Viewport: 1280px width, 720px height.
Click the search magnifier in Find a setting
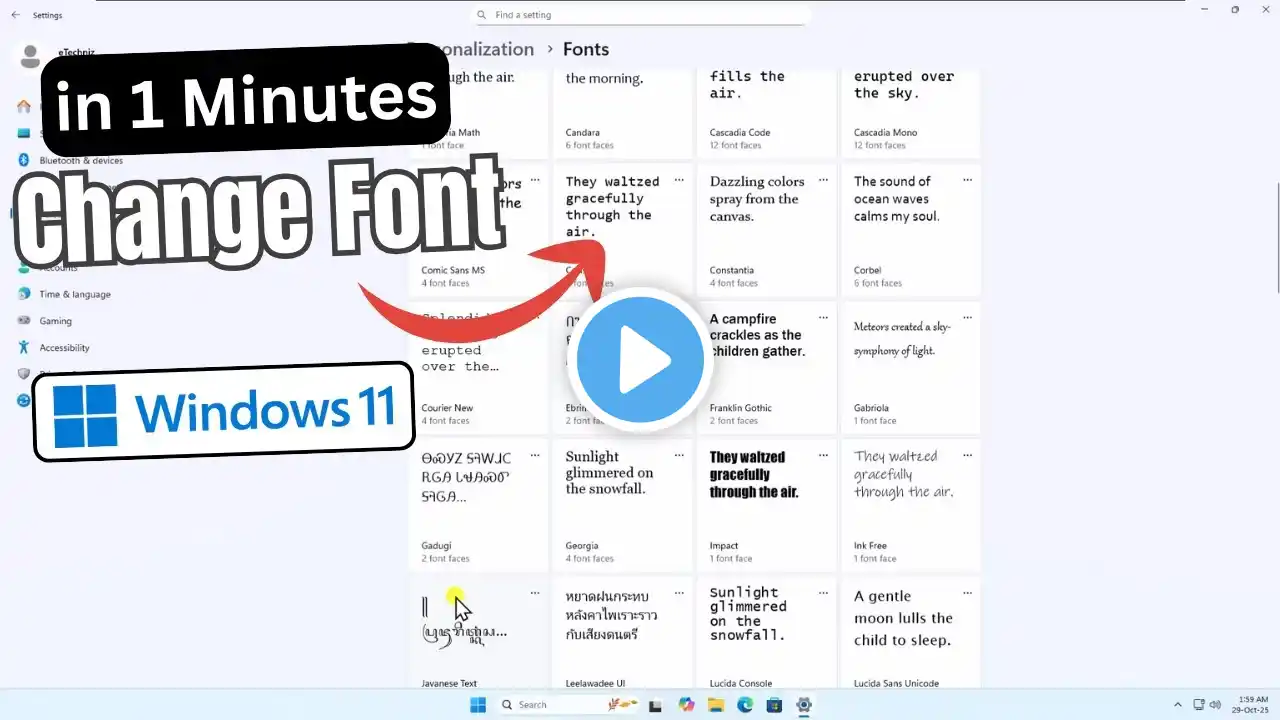(483, 15)
